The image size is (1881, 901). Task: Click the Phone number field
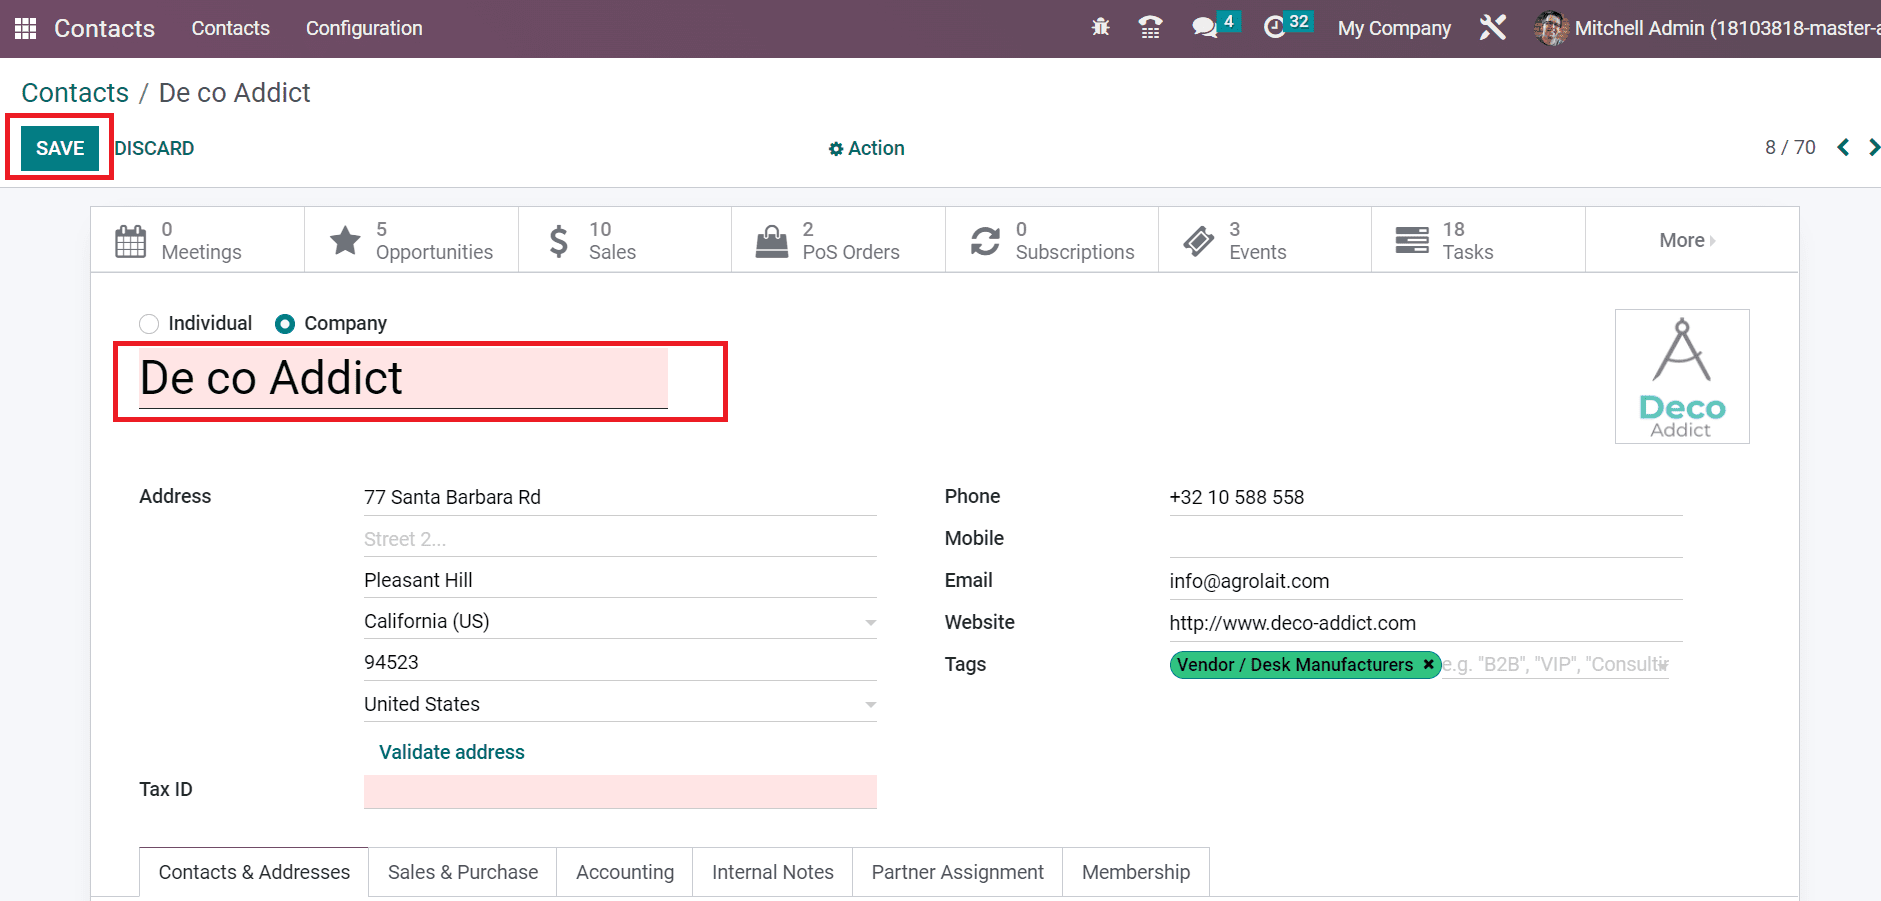coord(1426,497)
